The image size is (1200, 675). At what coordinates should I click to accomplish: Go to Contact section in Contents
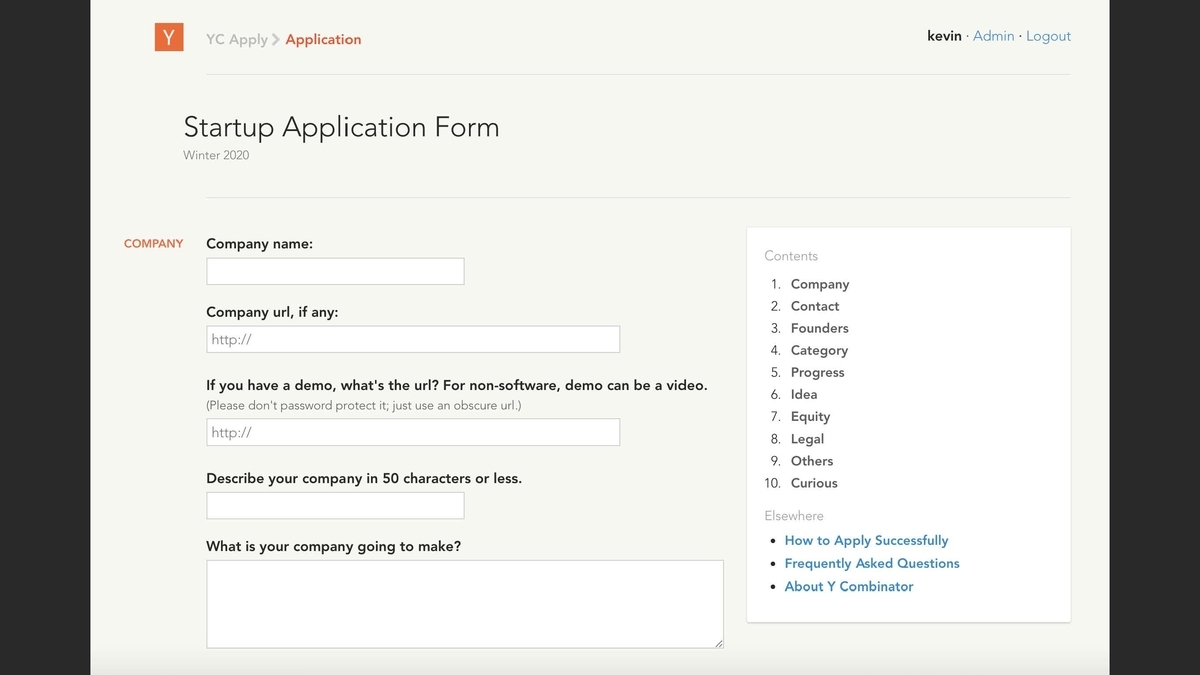coord(815,306)
